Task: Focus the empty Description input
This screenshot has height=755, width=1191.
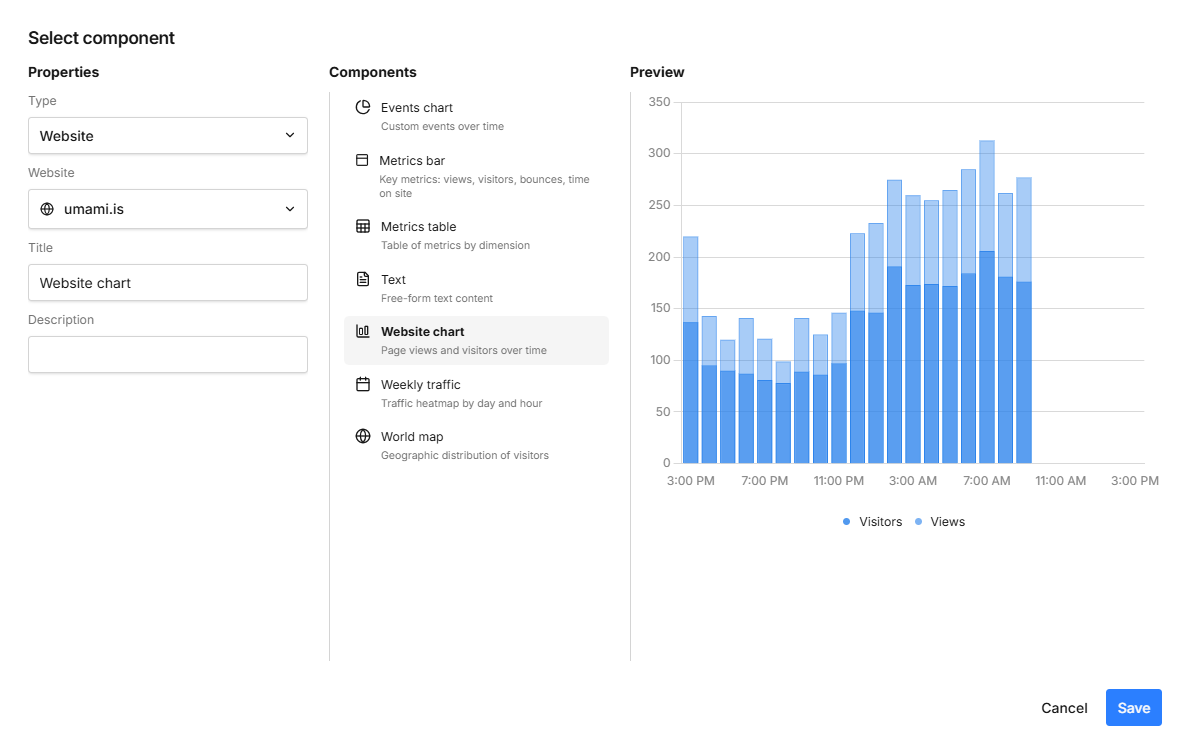Action: coord(167,355)
